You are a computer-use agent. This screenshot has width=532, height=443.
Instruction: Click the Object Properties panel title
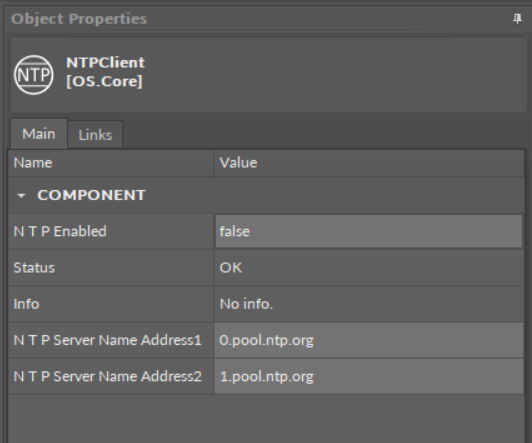79,19
